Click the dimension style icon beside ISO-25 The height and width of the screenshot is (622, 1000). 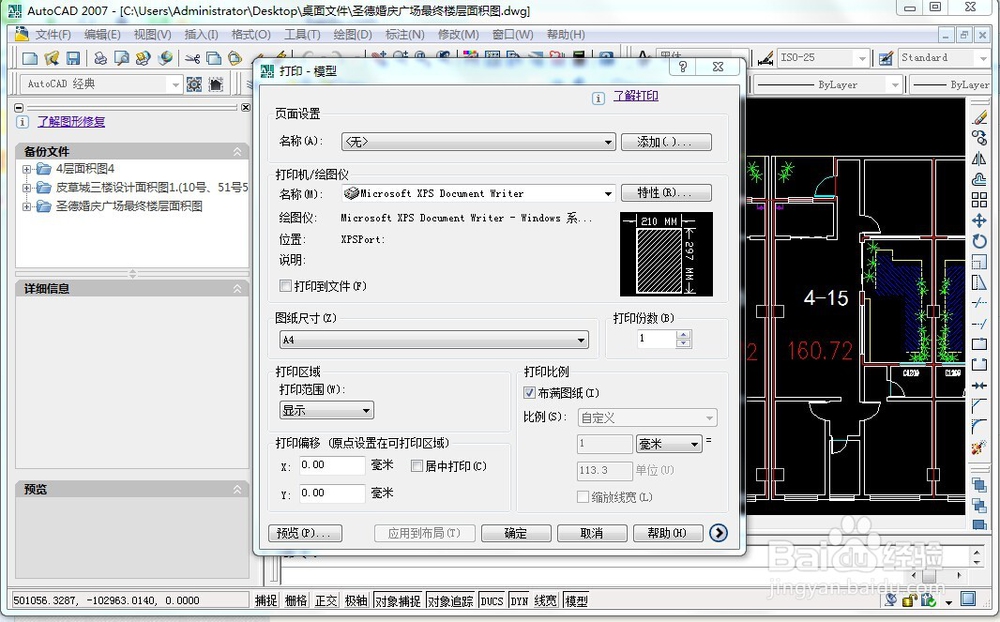(765, 58)
